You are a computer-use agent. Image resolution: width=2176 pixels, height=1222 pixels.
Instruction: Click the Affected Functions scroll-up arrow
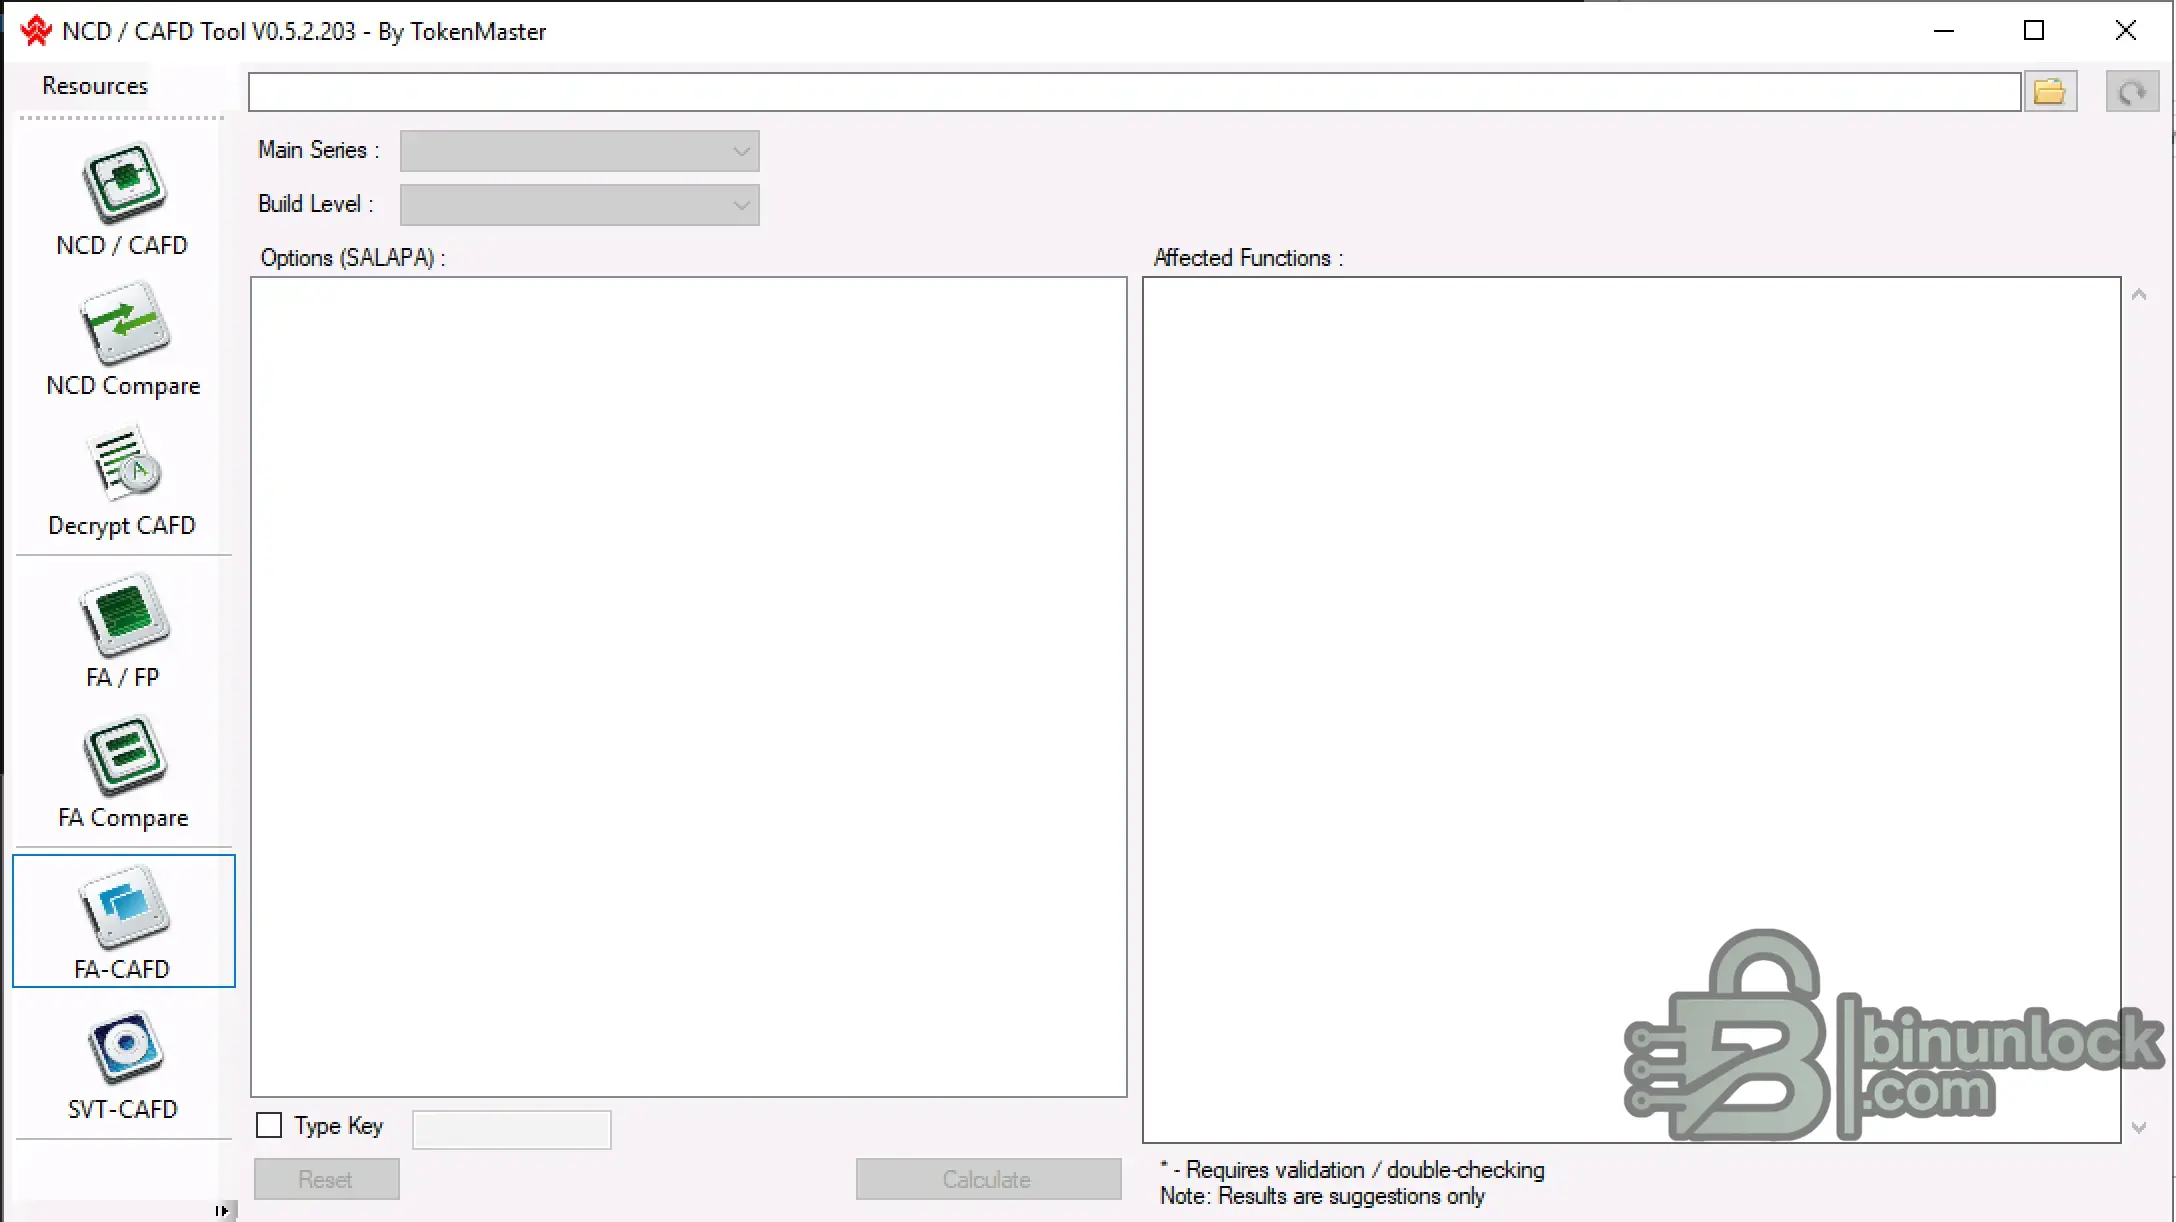coord(2139,295)
